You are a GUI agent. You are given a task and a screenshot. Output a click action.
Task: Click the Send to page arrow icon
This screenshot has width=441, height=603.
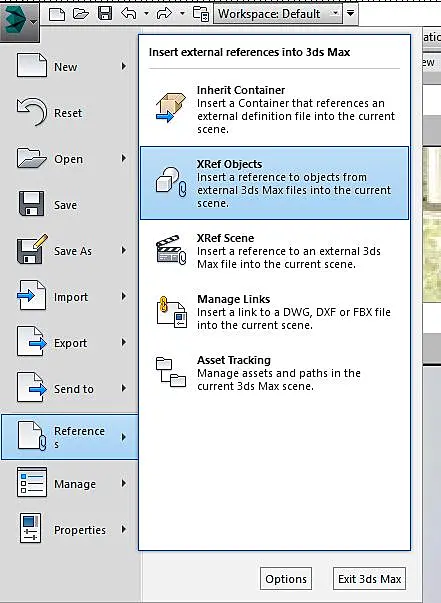click(x=32, y=387)
